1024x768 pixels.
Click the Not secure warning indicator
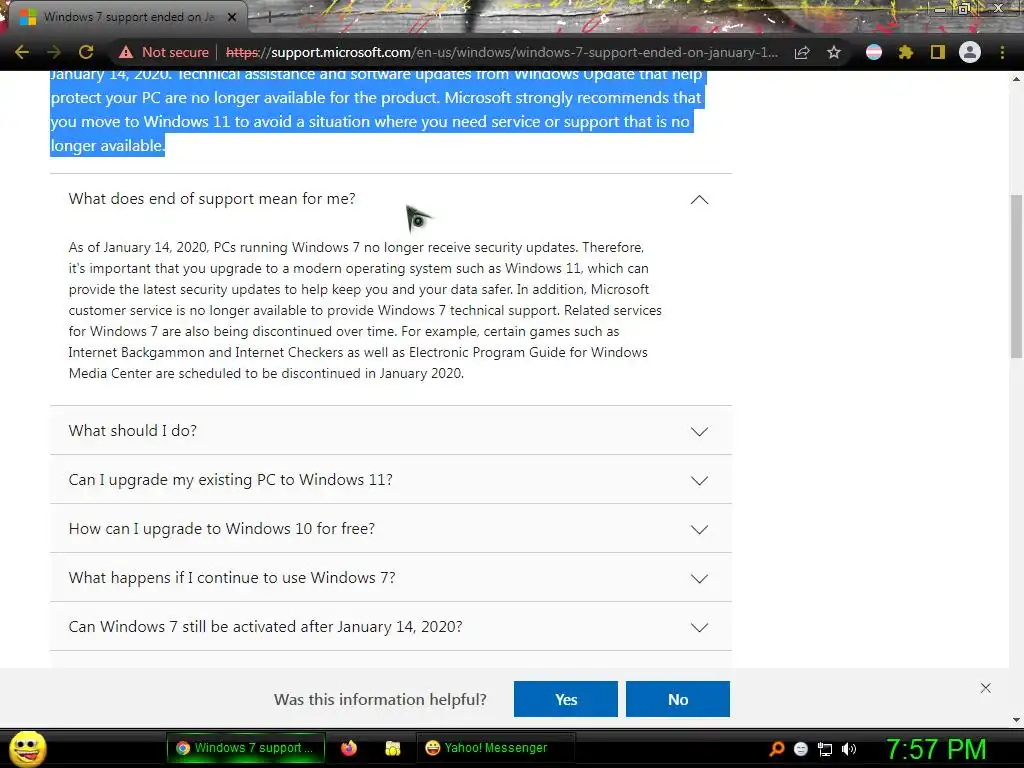pos(164,52)
